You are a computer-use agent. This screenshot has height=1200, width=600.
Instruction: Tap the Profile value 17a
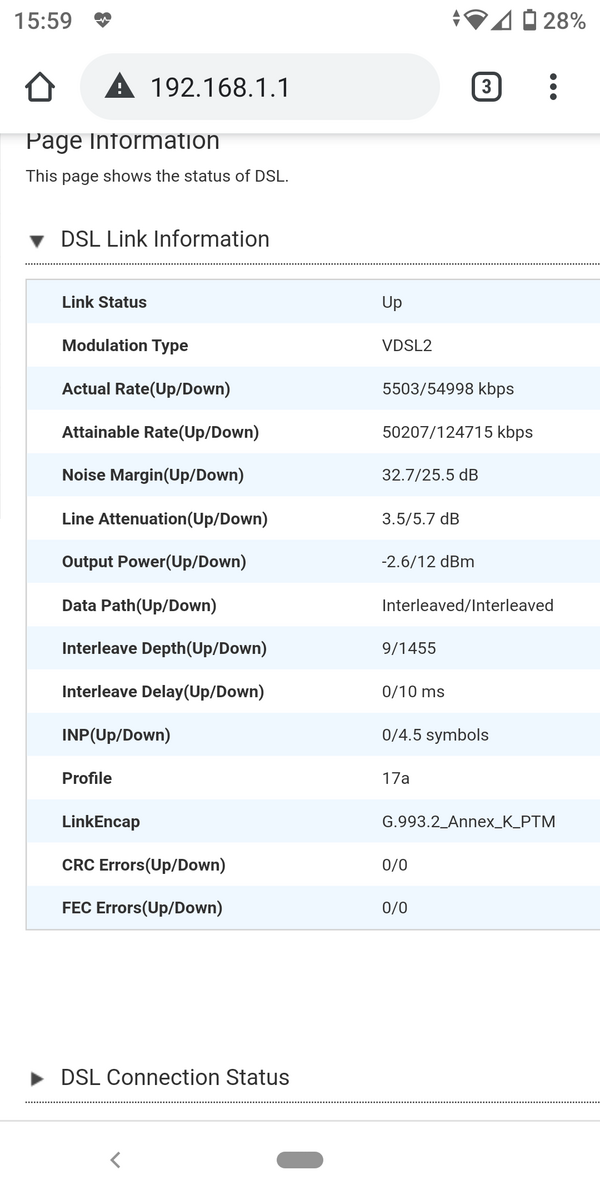pos(396,778)
